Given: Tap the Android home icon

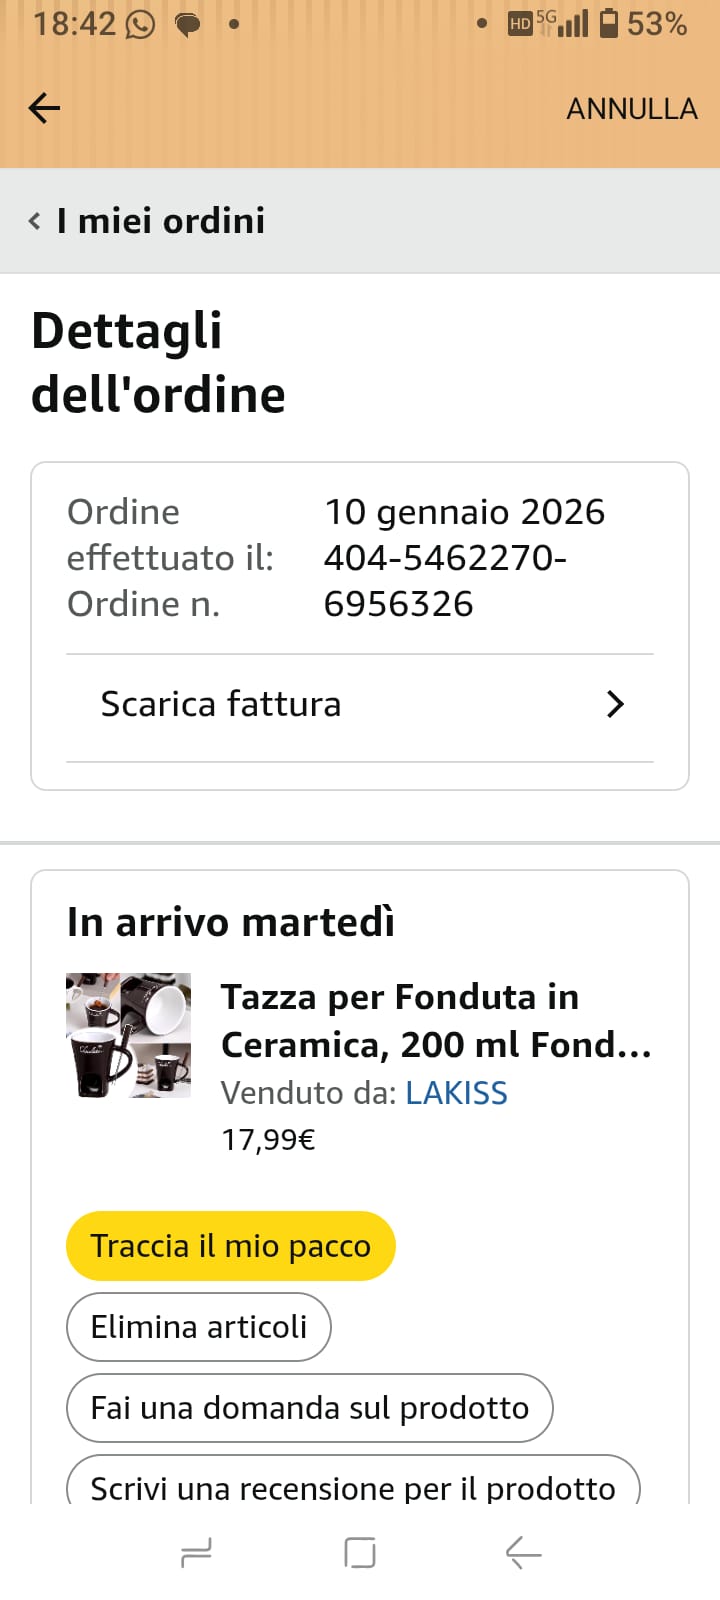Looking at the screenshot, I should [x=360, y=1553].
